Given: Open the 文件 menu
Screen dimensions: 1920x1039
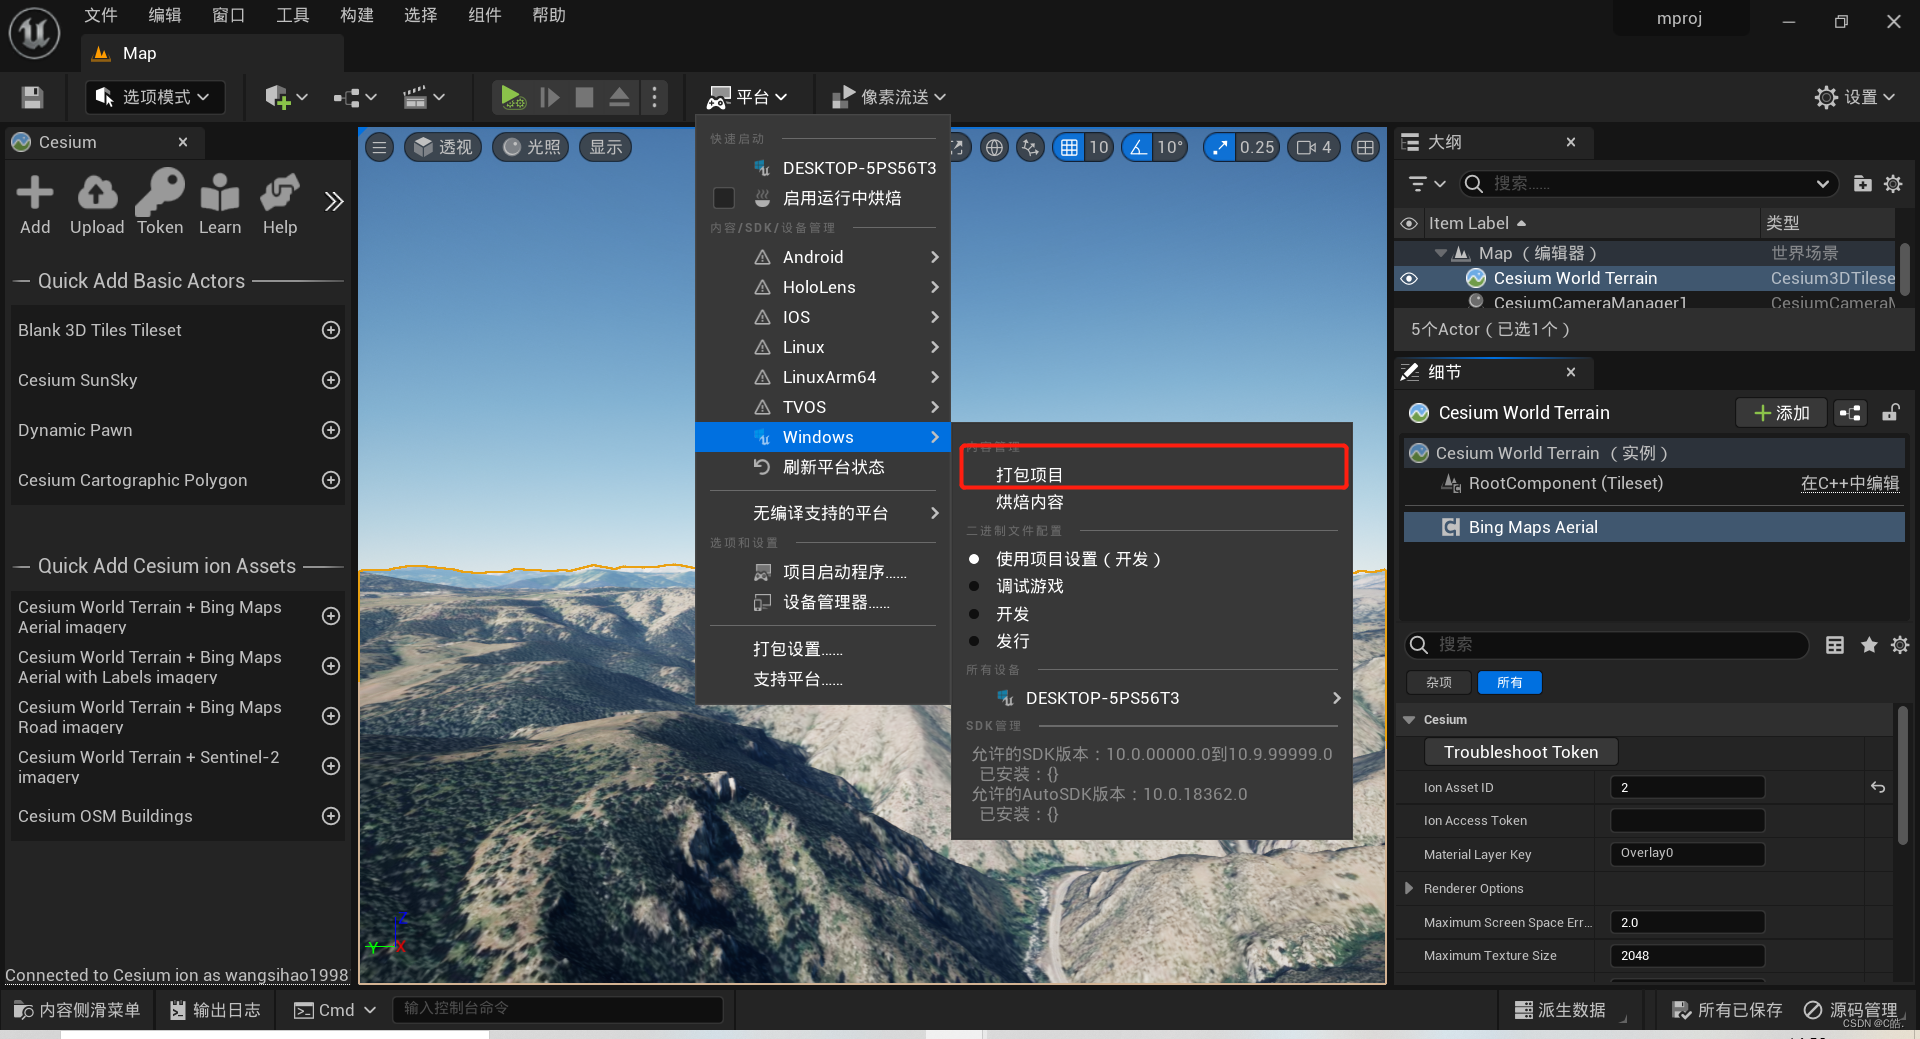Looking at the screenshot, I should point(101,15).
